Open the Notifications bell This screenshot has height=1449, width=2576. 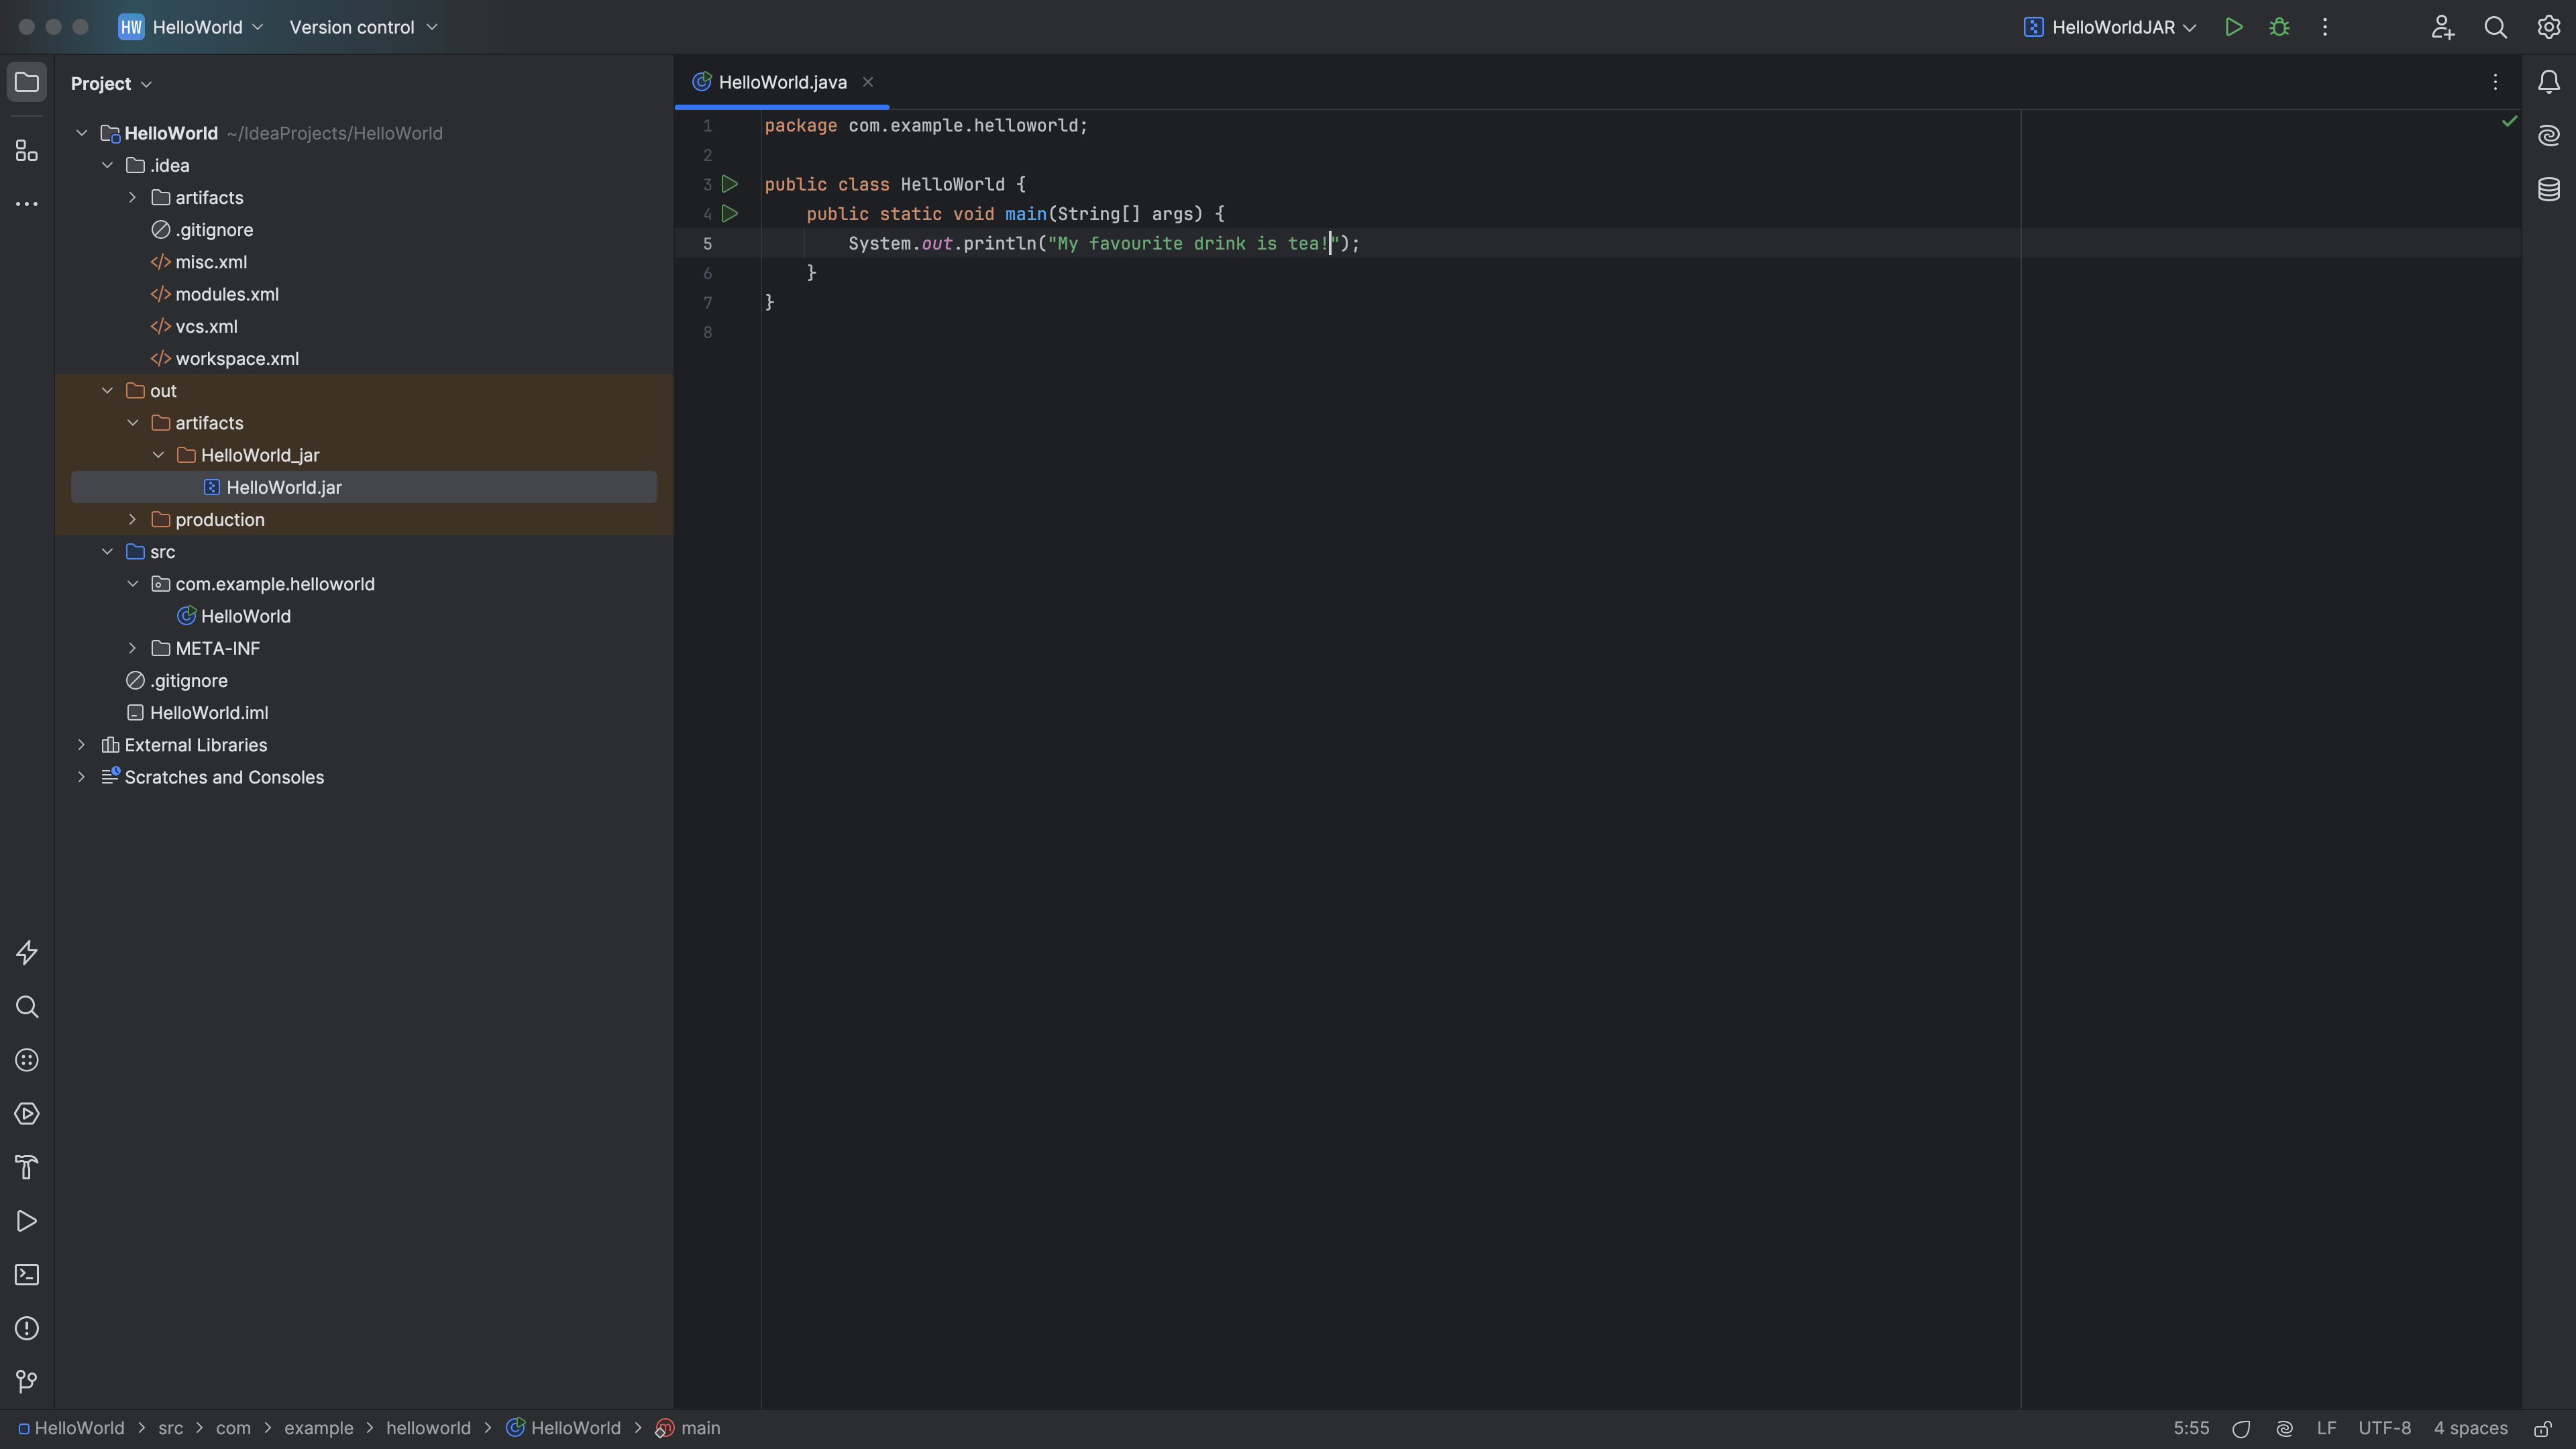2548,82
